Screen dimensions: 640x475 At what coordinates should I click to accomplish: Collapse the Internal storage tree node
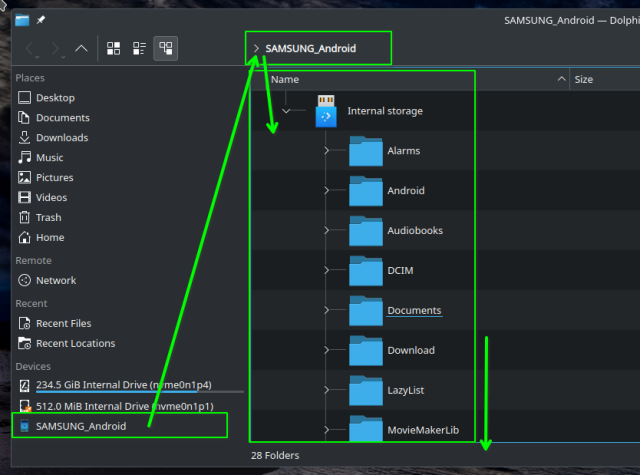click(286, 111)
